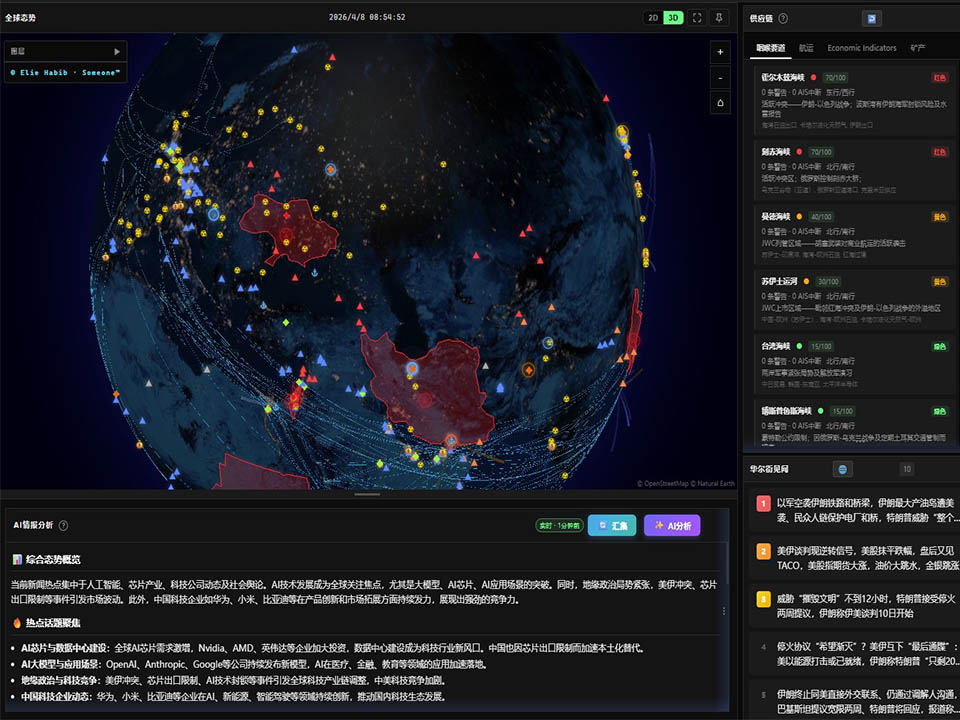The width and height of the screenshot is (960, 720).
Task: Open help icon next to 供应链 title
Action: pyautogui.click(x=783, y=18)
